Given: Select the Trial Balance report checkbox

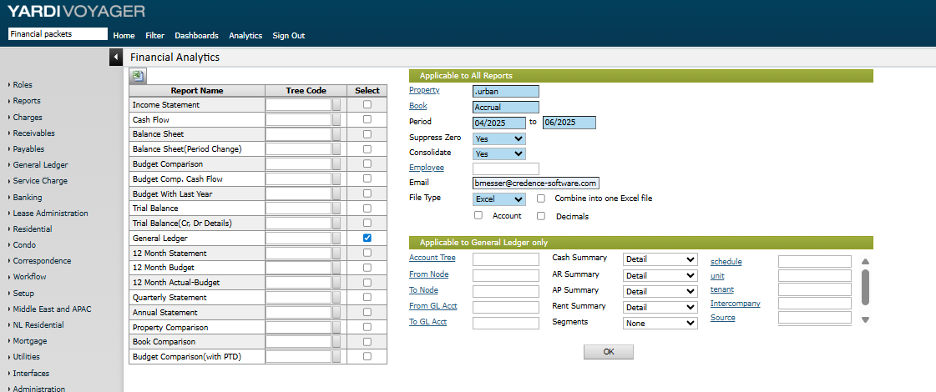Looking at the screenshot, I should pos(367,208).
